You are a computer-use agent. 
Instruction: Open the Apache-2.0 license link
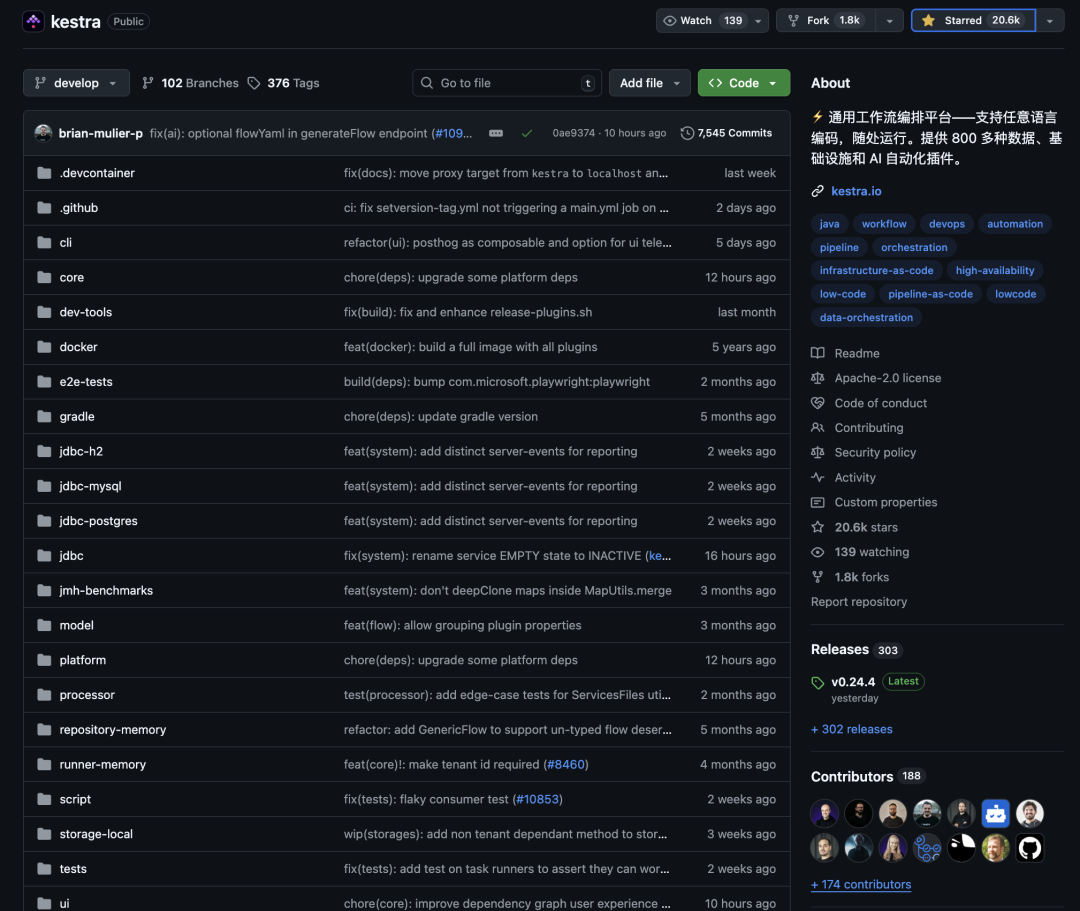tap(888, 378)
